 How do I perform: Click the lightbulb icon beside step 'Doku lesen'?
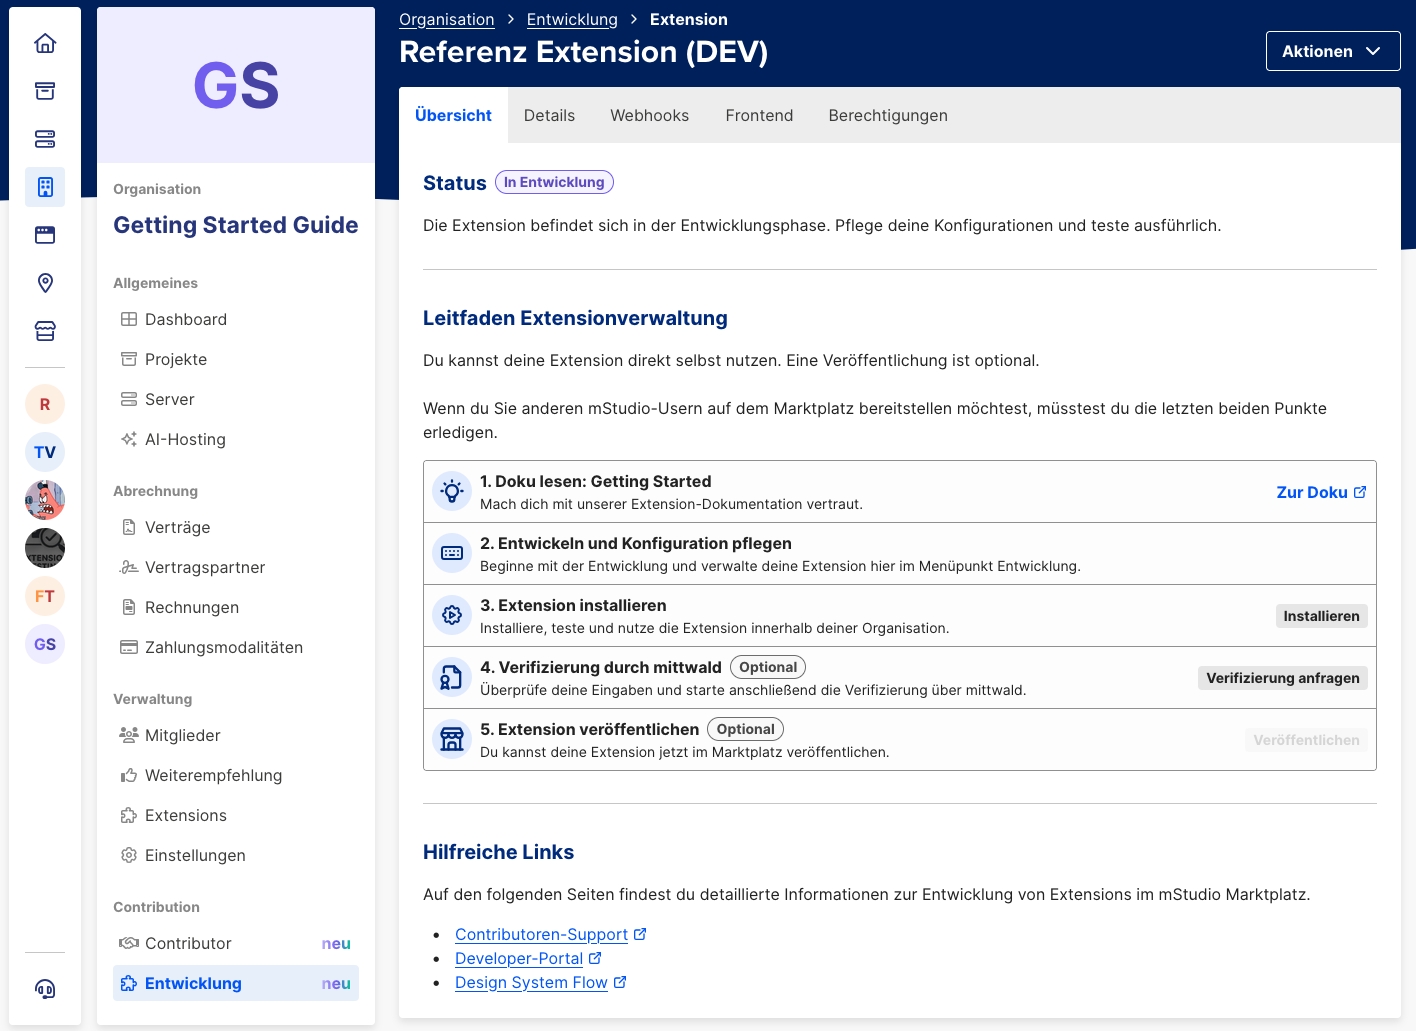click(452, 491)
